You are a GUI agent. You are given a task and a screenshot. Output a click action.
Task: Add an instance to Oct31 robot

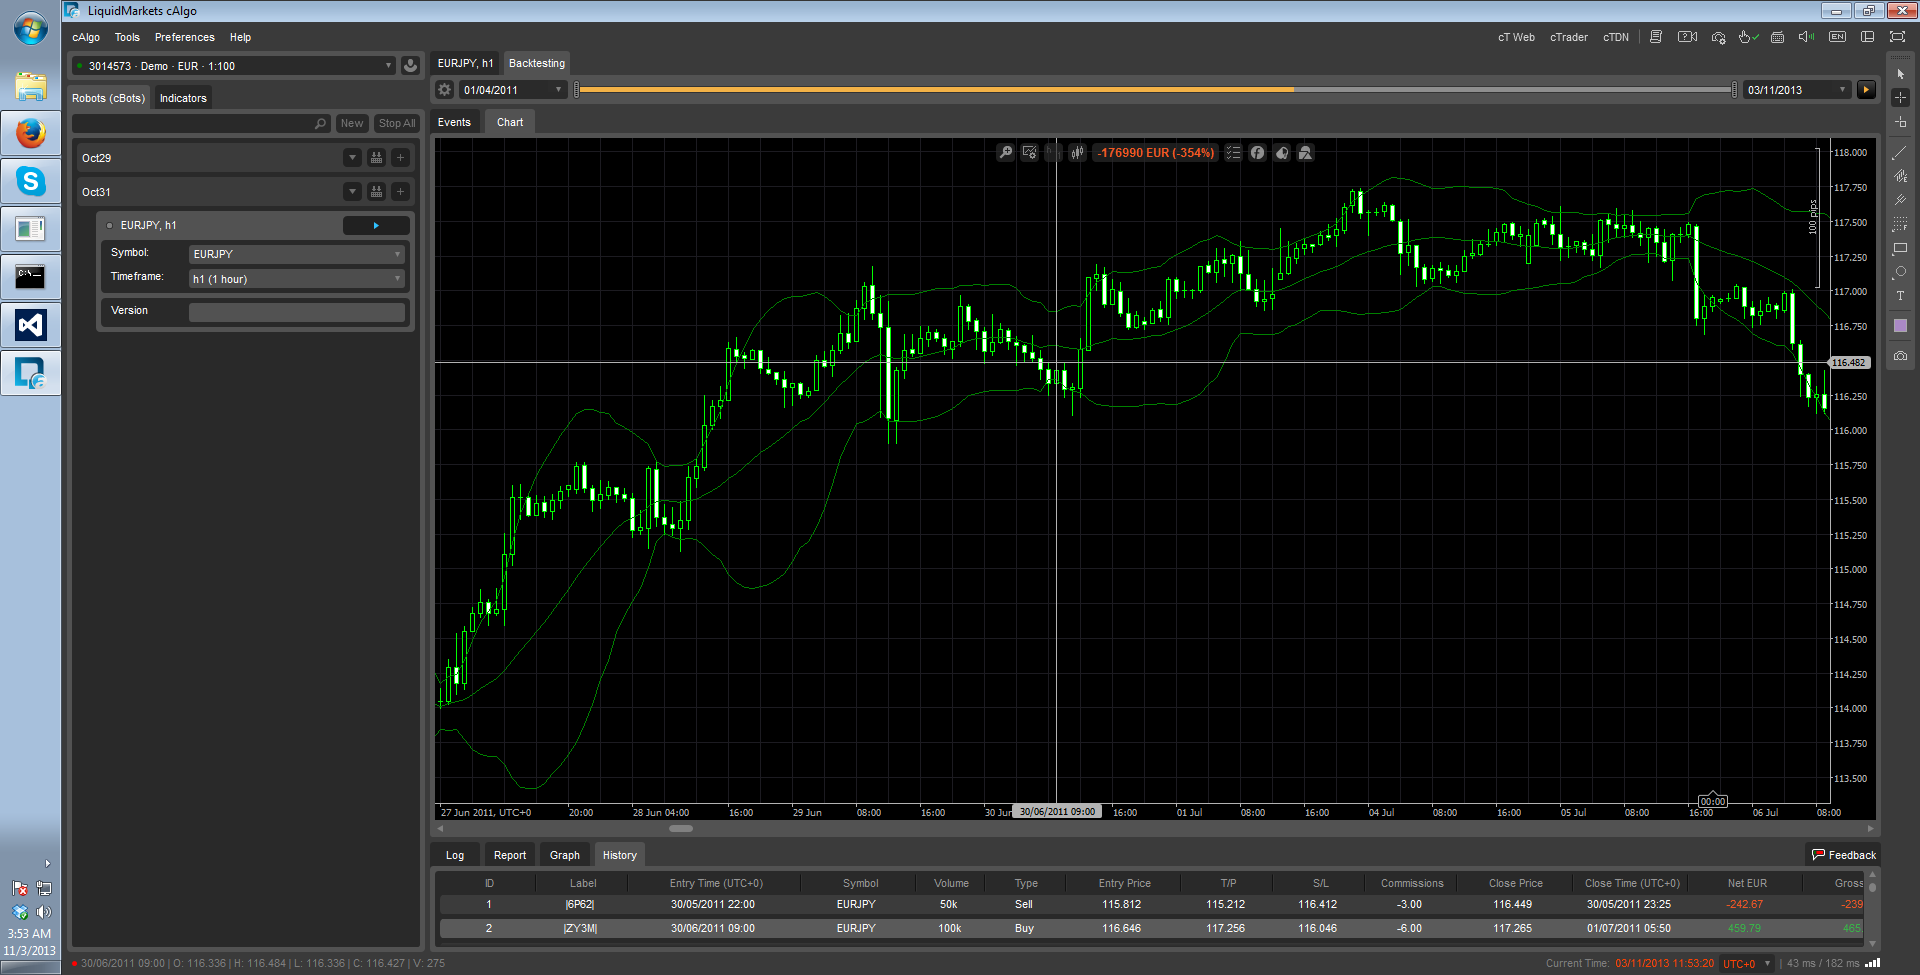[400, 192]
